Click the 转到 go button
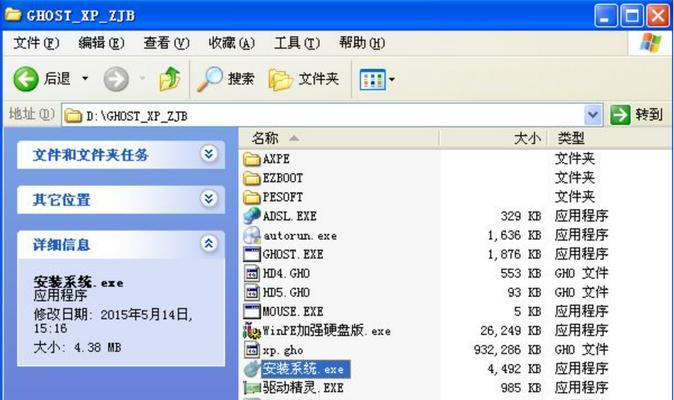Screen dimensions: 674x400 (637, 115)
